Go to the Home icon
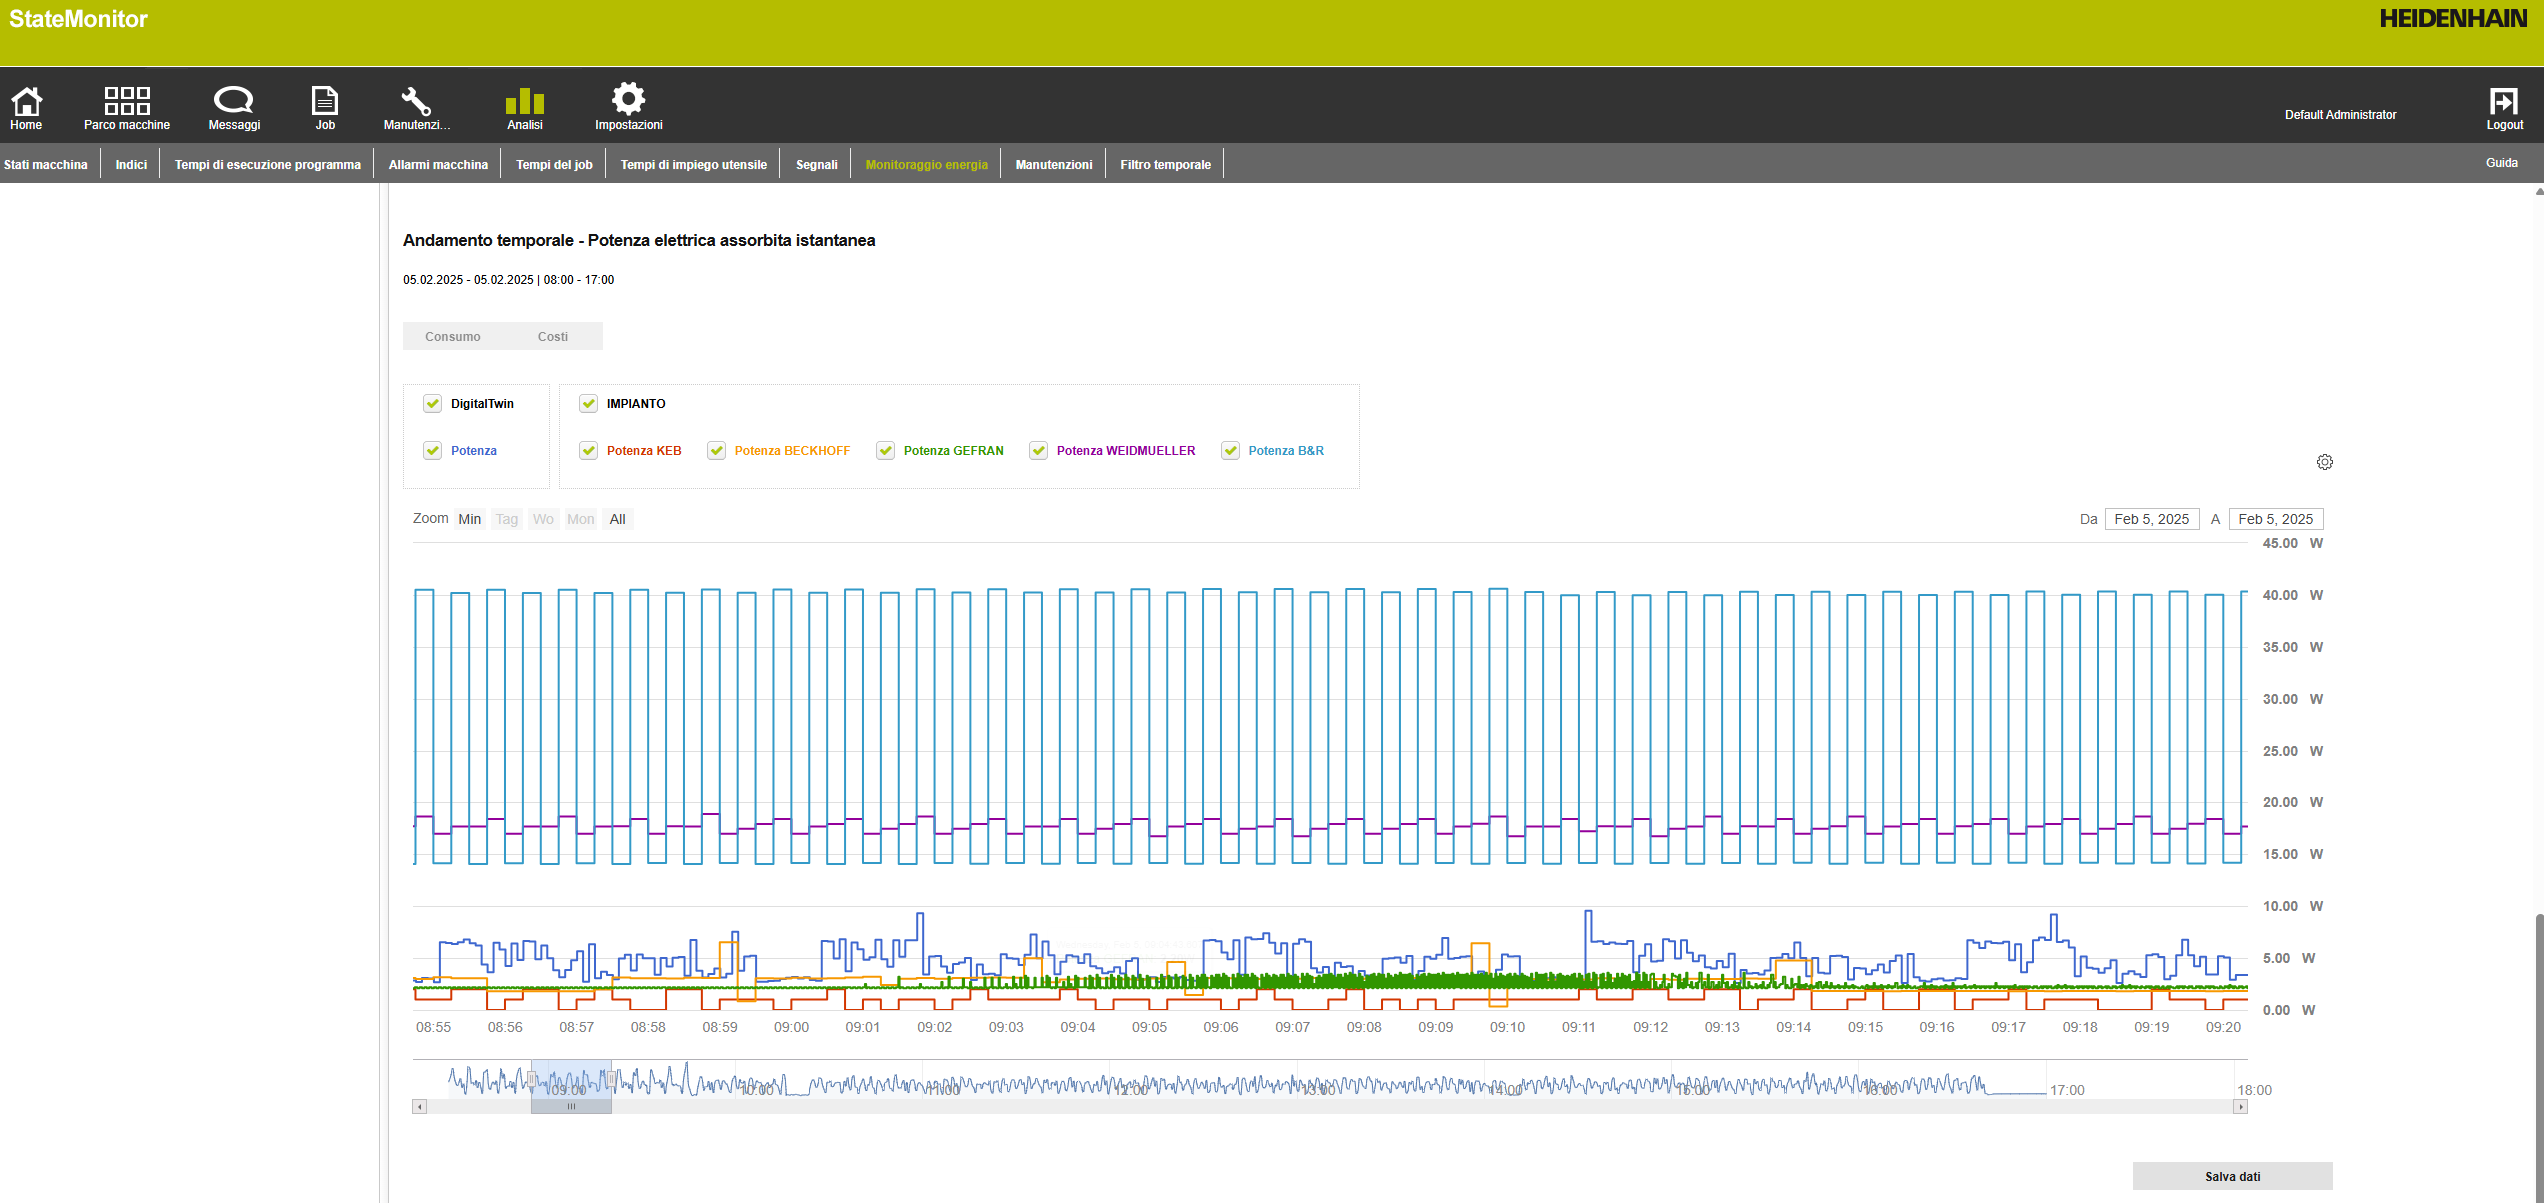 26,101
